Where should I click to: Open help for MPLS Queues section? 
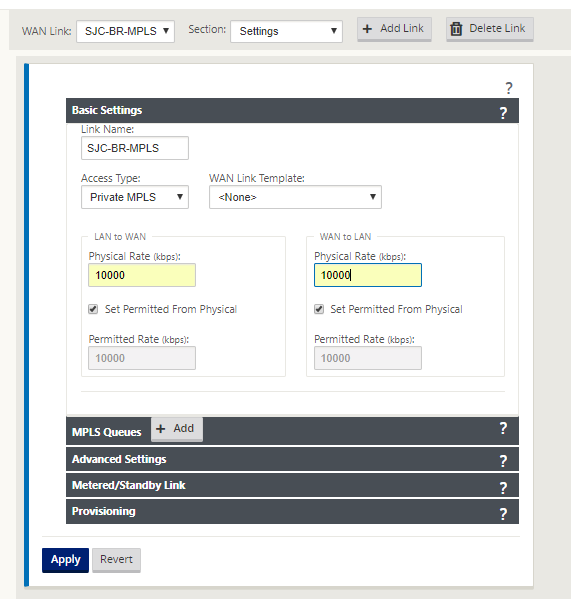pyautogui.click(x=503, y=428)
